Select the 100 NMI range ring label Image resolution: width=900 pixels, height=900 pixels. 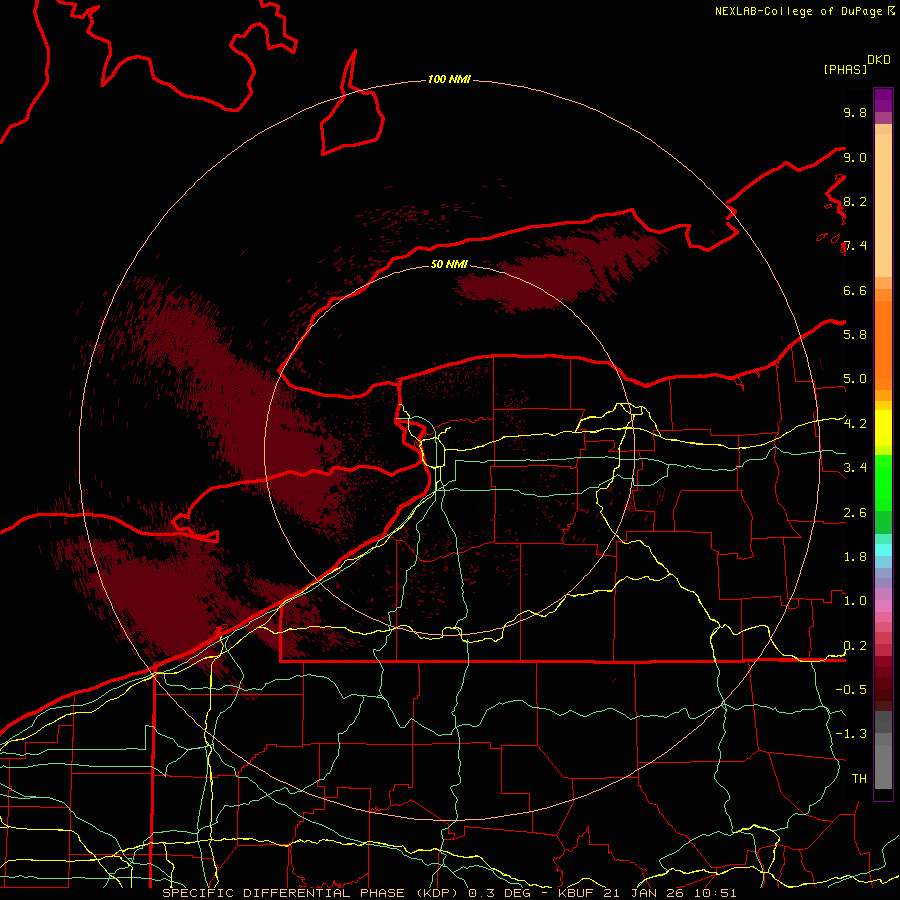[x=449, y=79]
